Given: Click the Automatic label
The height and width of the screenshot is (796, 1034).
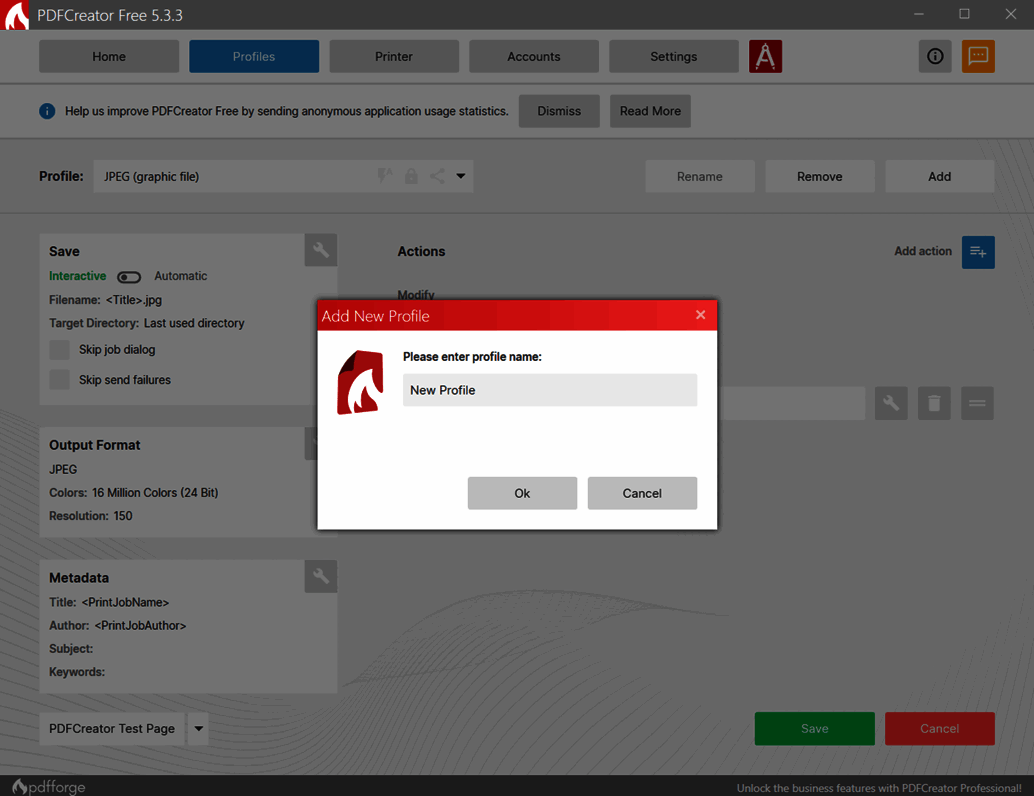Looking at the screenshot, I should pos(181,276).
